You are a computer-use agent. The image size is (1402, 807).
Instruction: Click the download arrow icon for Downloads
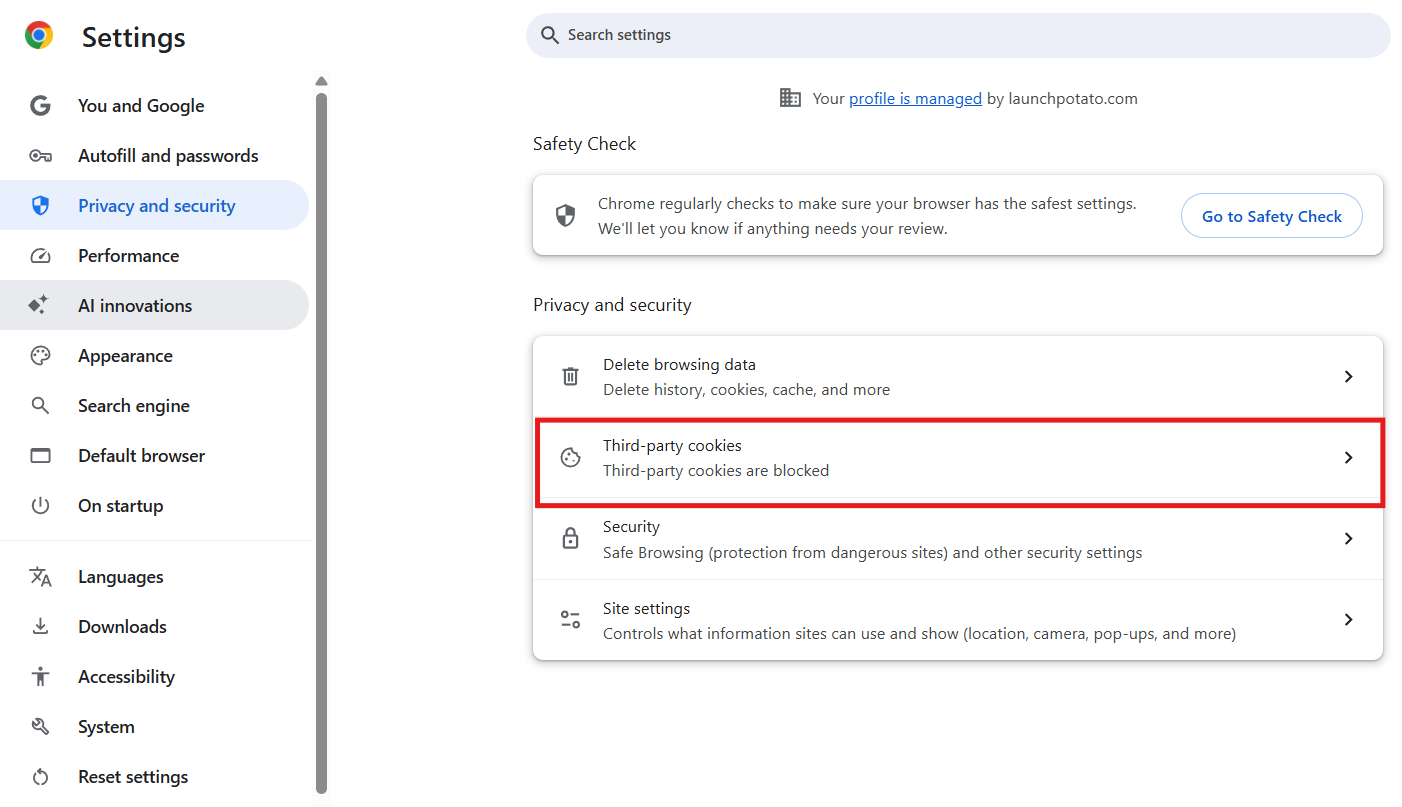pyautogui.click(x=40, y=627)
